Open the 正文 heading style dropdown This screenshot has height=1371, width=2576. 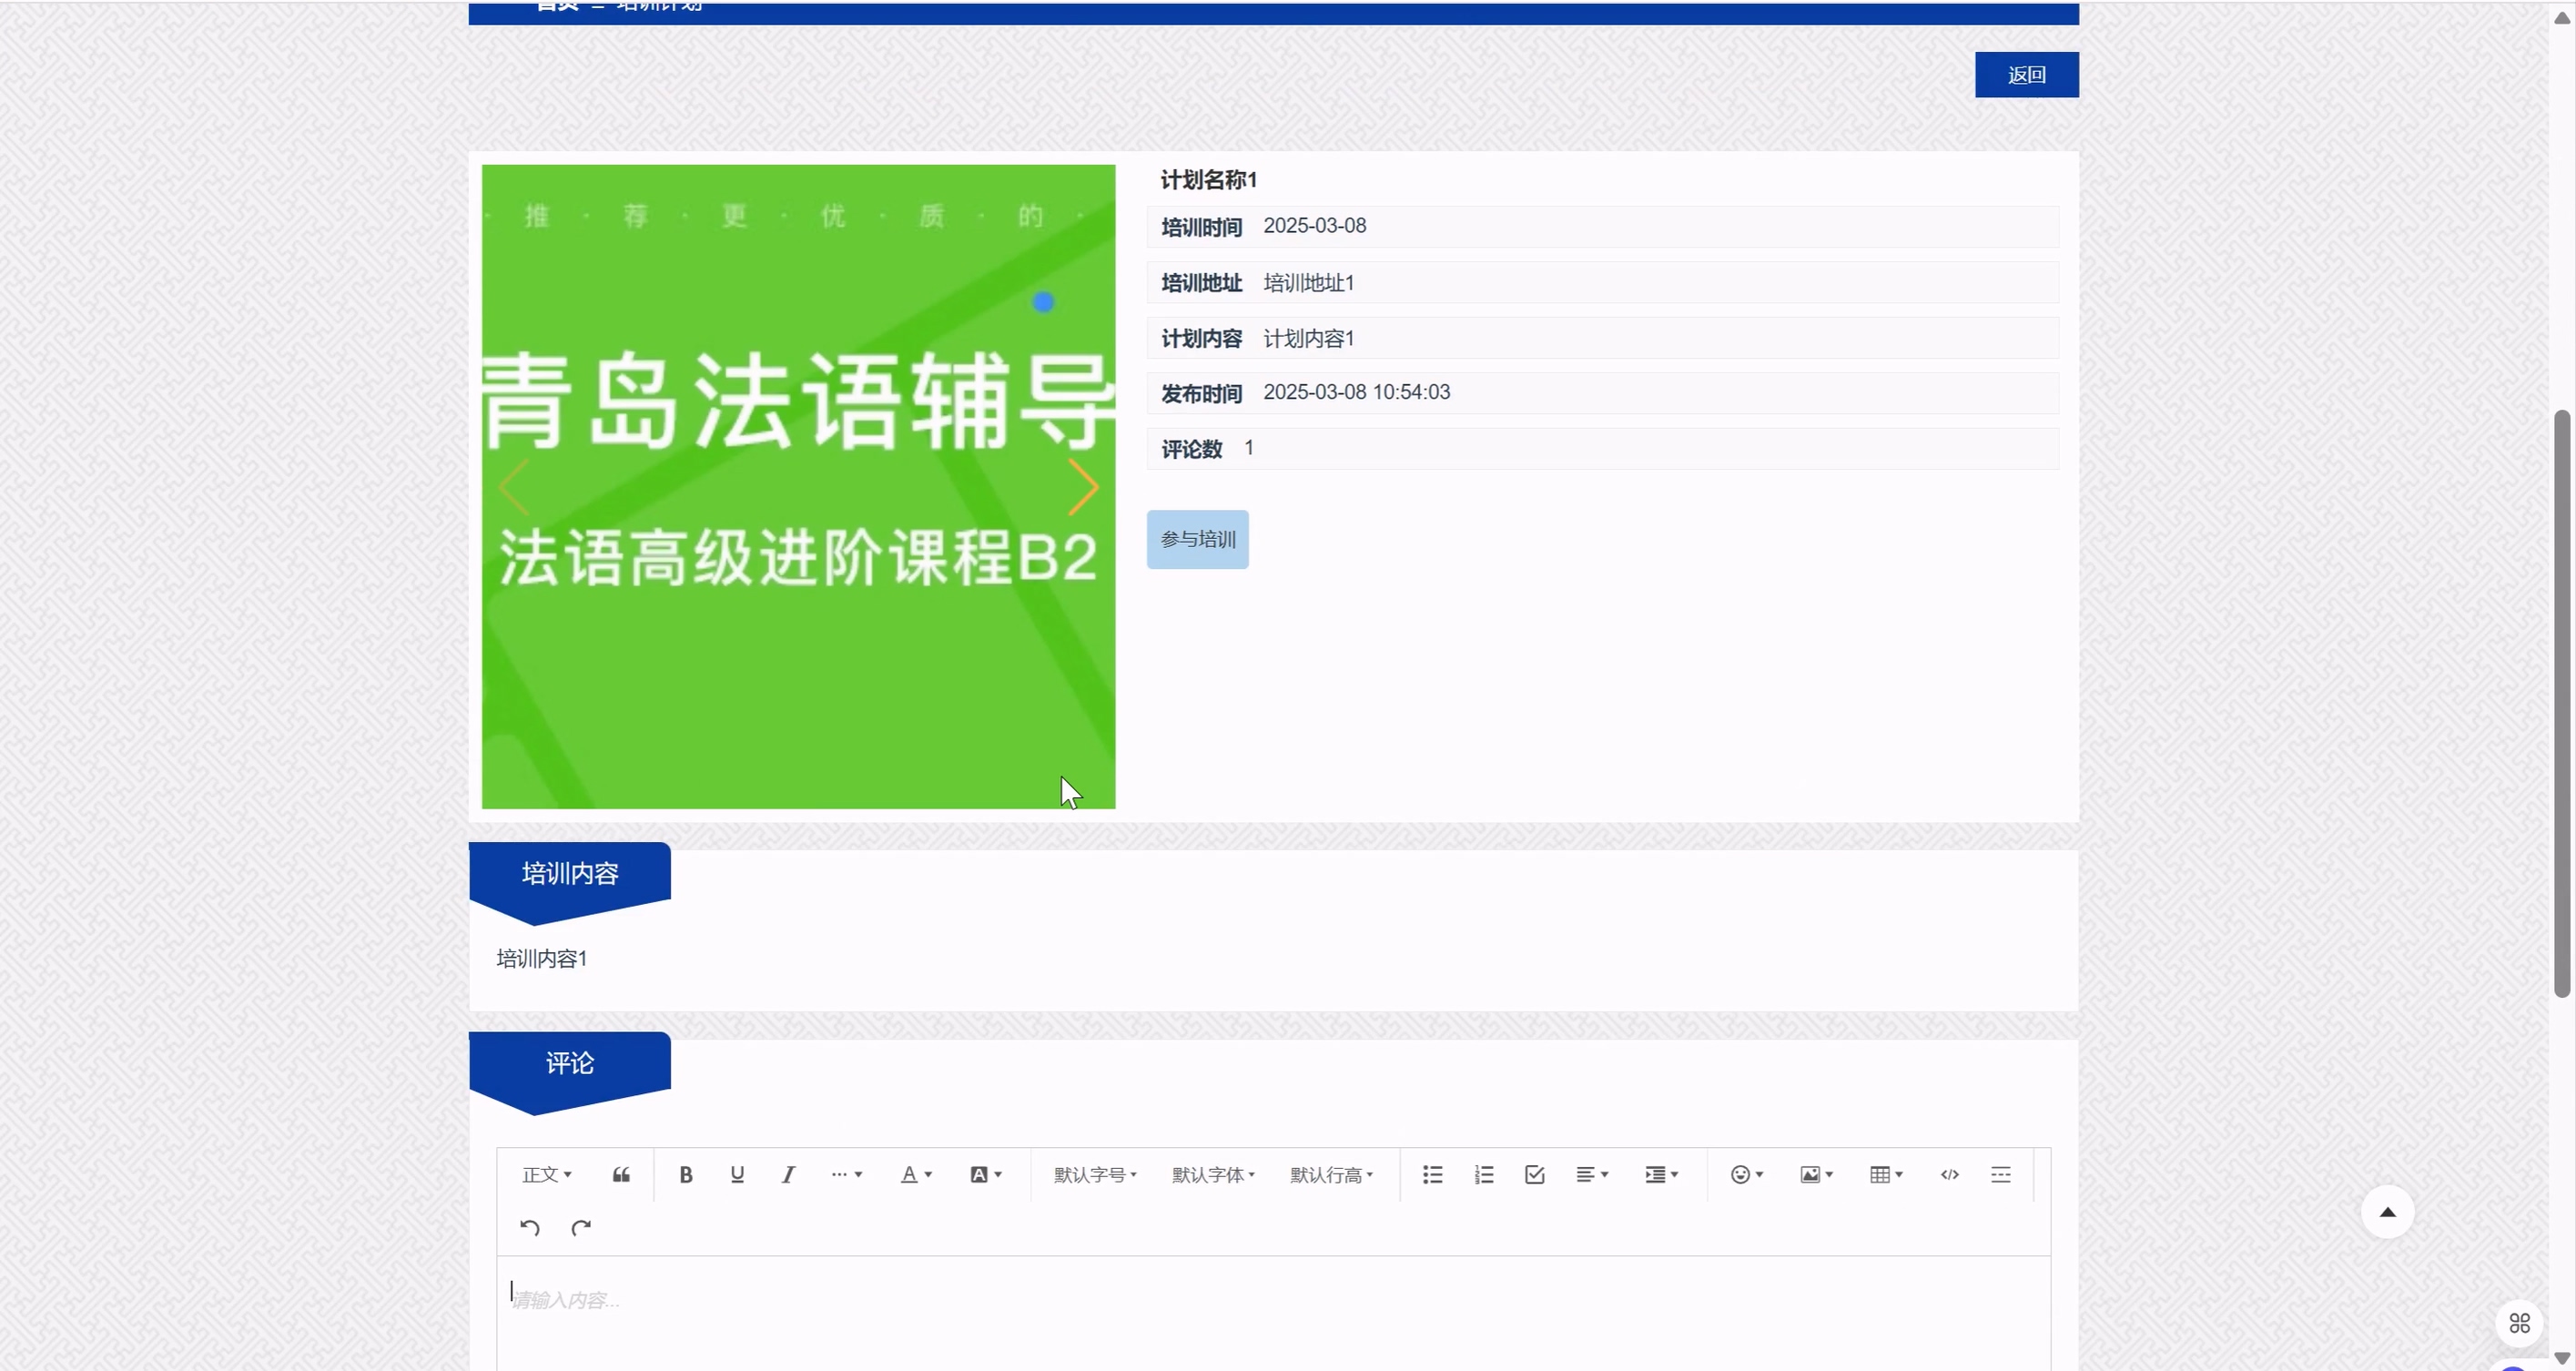[x=546, y=1174]
